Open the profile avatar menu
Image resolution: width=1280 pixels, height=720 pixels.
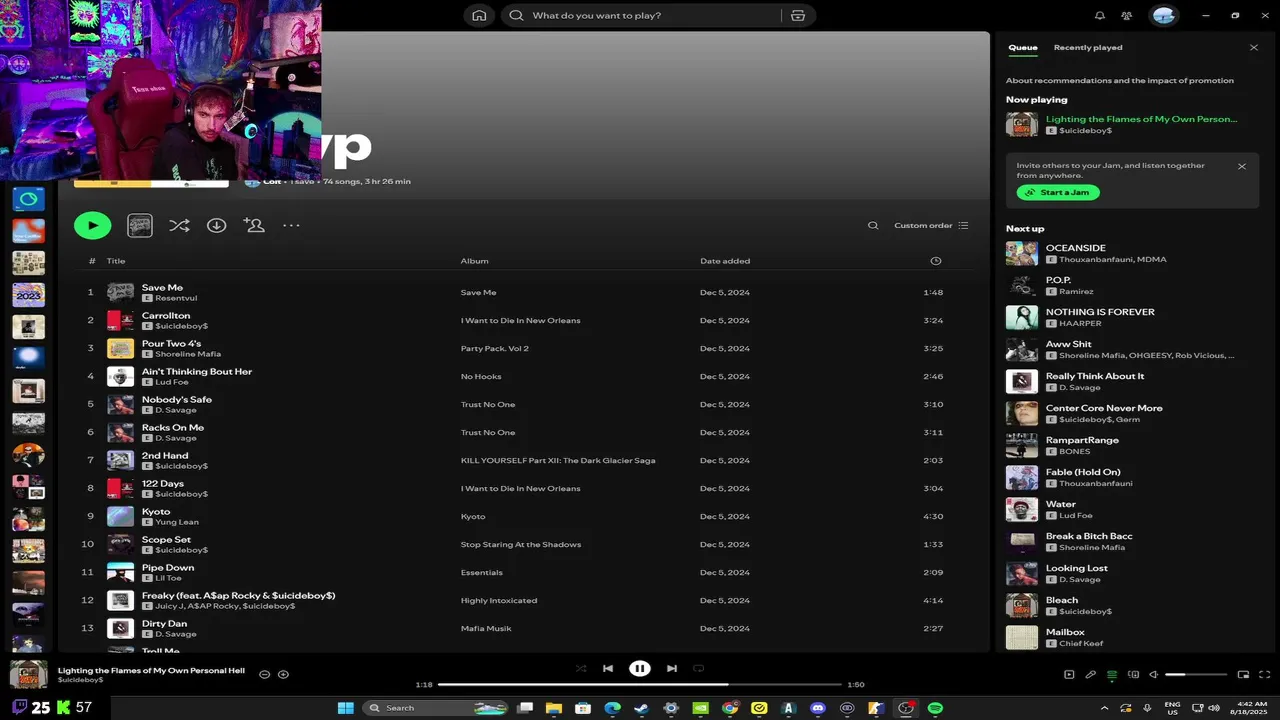coord(1164,15)
